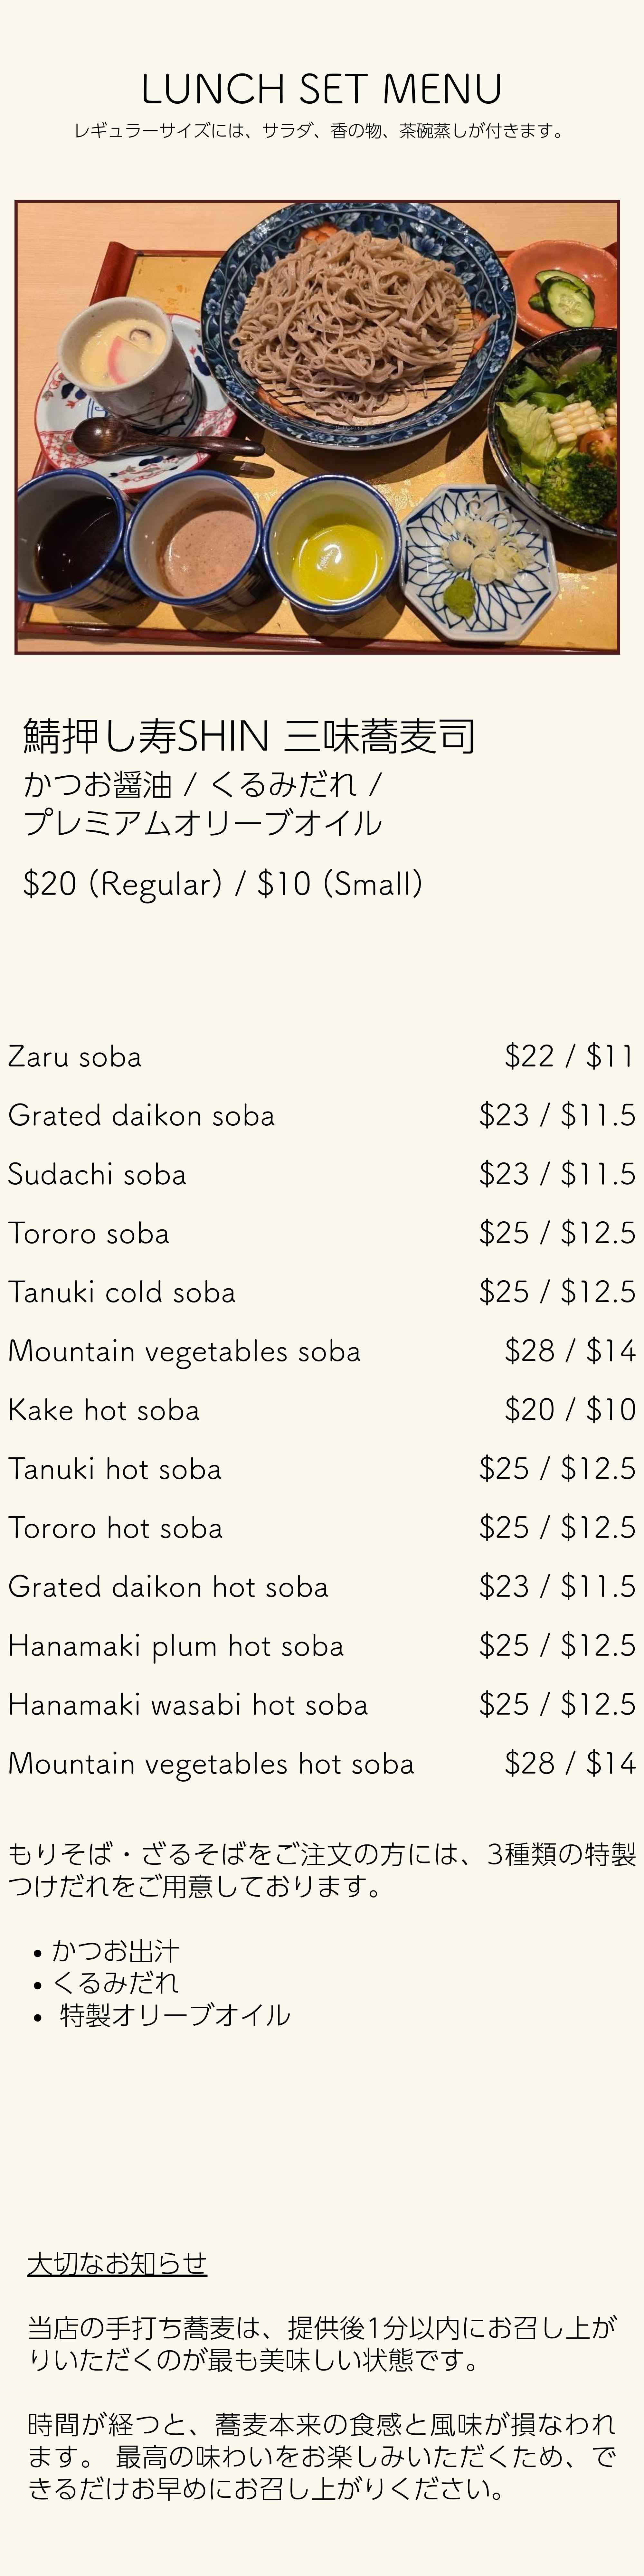Choose Hanamaki plum hot soba

click(x=322, y=1646)
